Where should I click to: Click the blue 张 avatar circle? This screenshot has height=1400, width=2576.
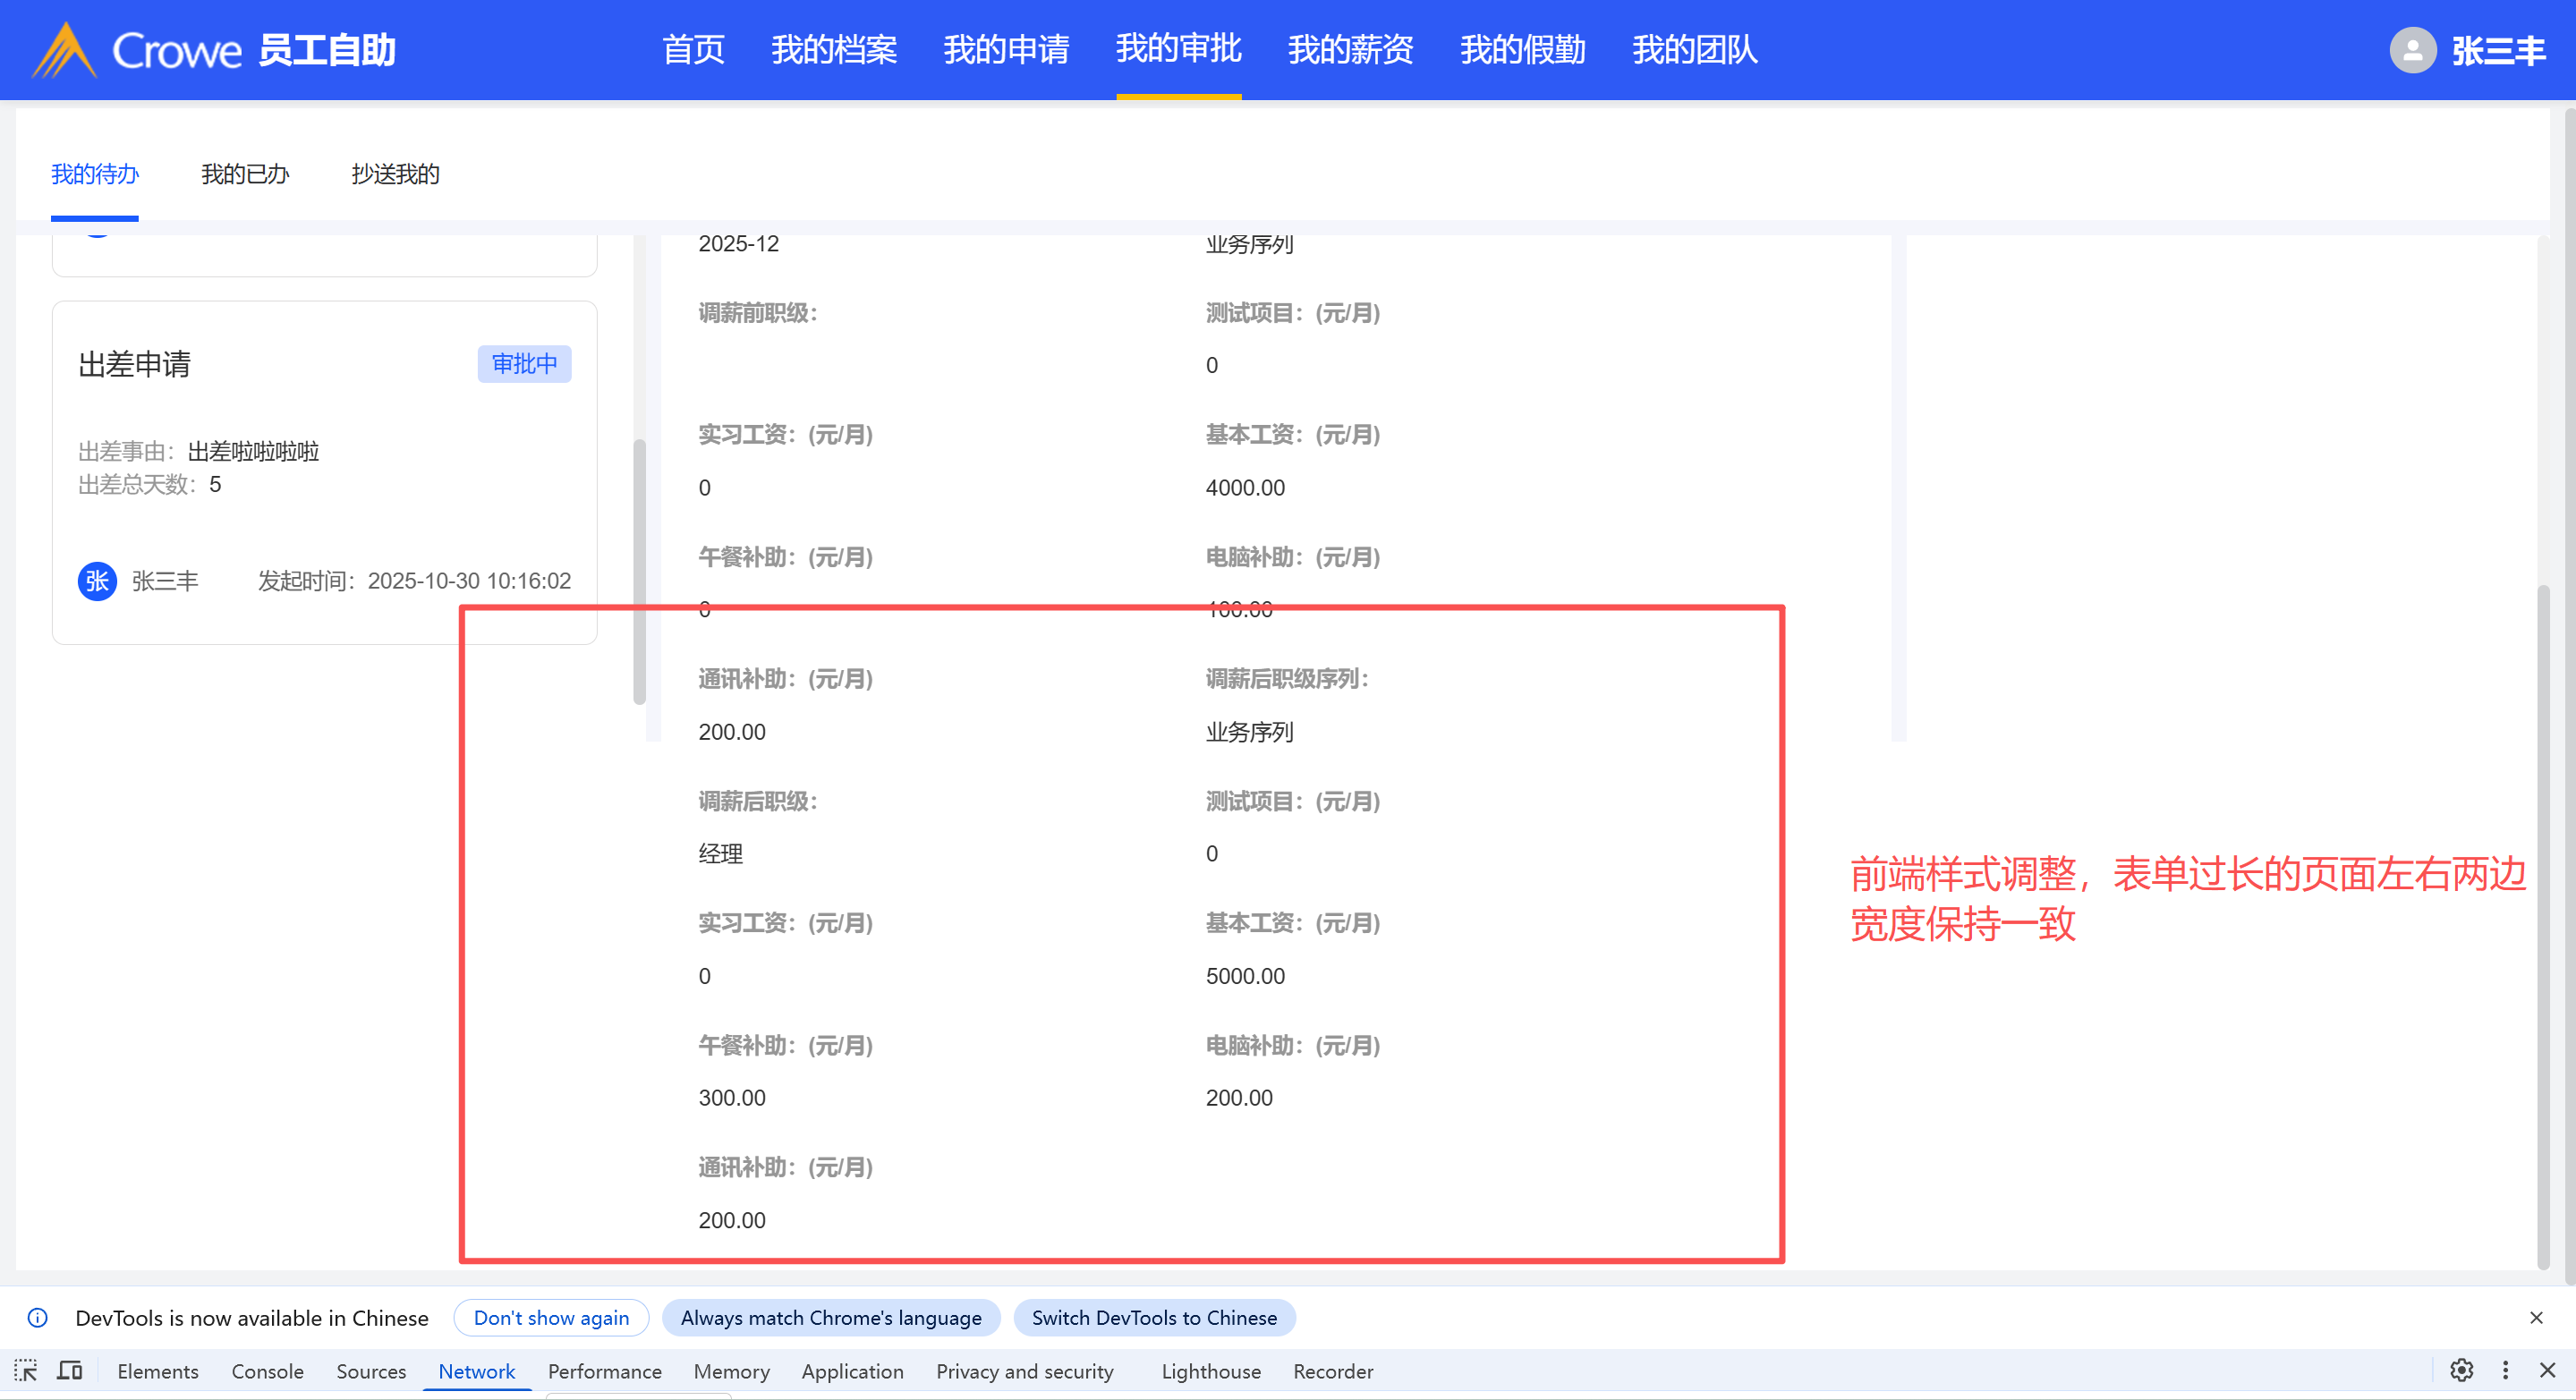pos(97,581)
